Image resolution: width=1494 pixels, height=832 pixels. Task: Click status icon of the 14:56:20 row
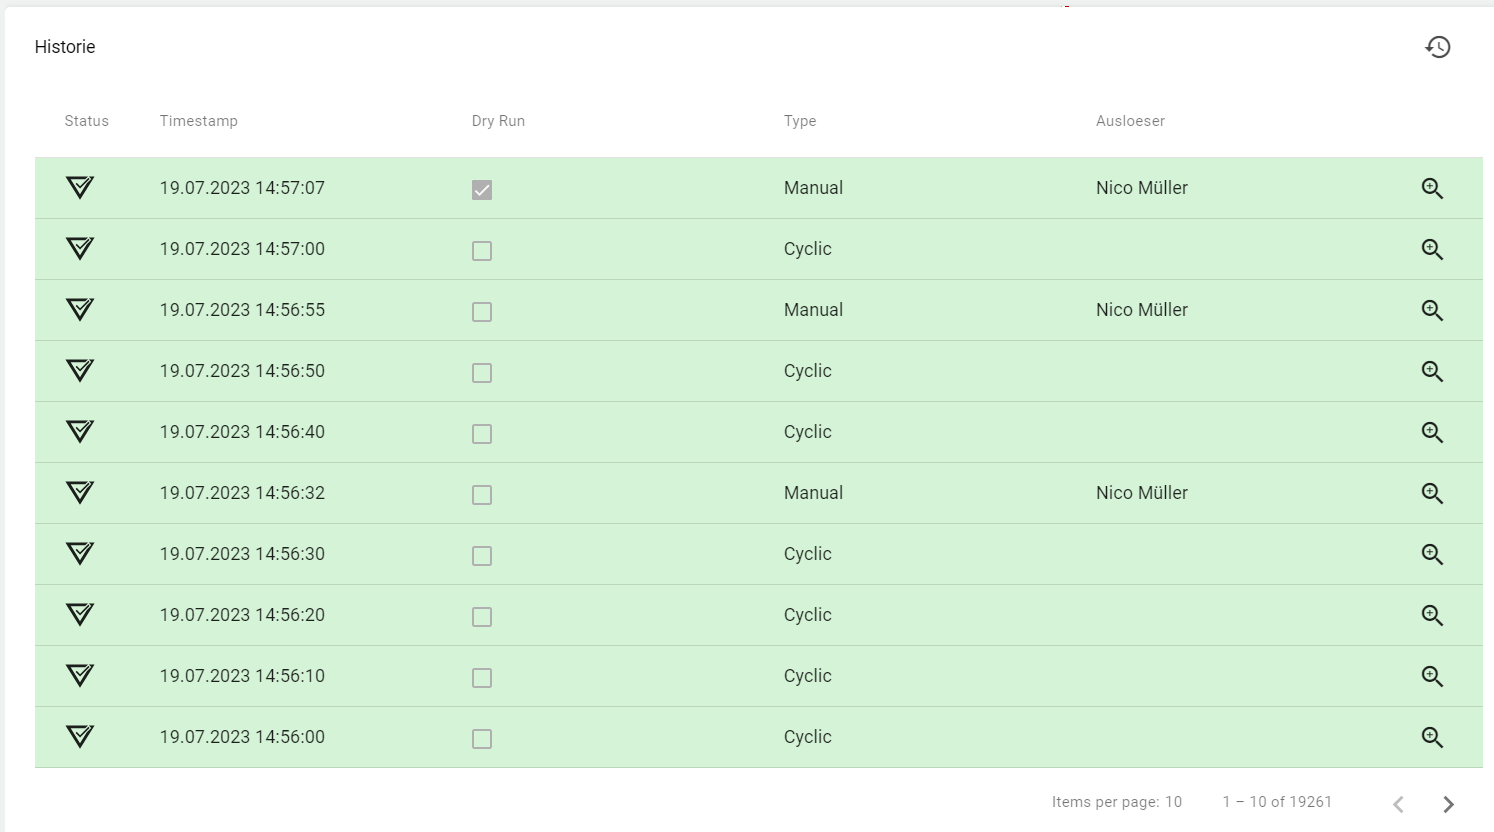[x=80, y=615]
